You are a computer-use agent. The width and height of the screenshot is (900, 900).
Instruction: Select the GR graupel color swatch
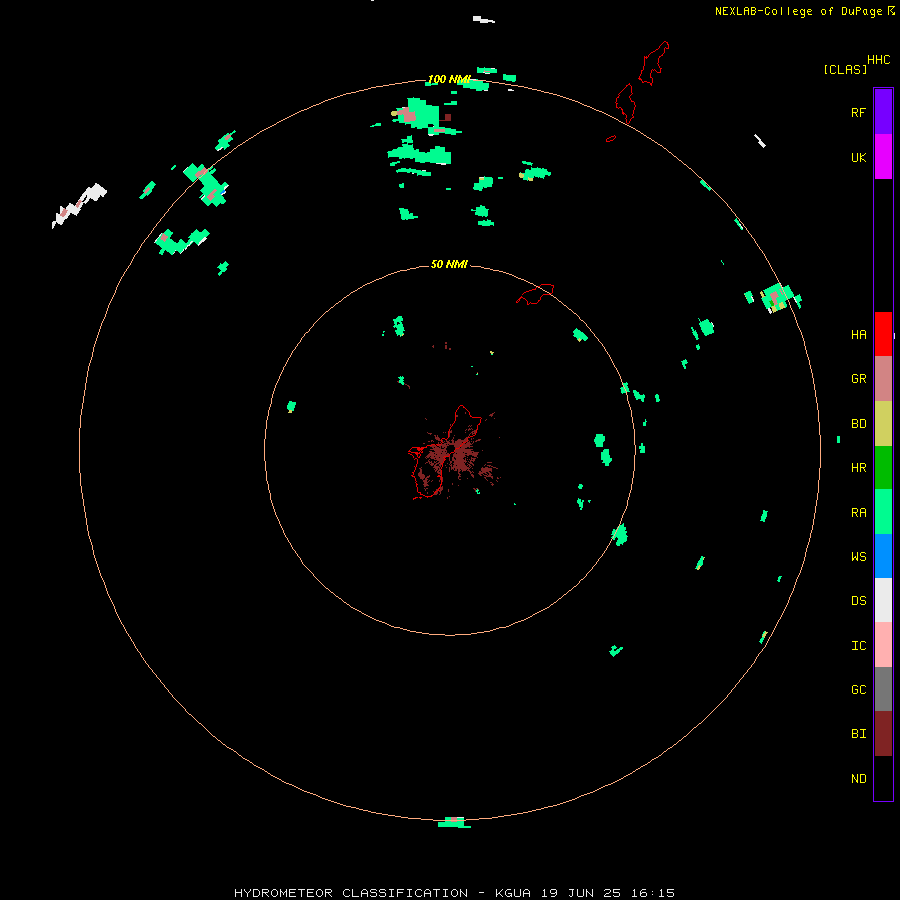tap(883, 379)
